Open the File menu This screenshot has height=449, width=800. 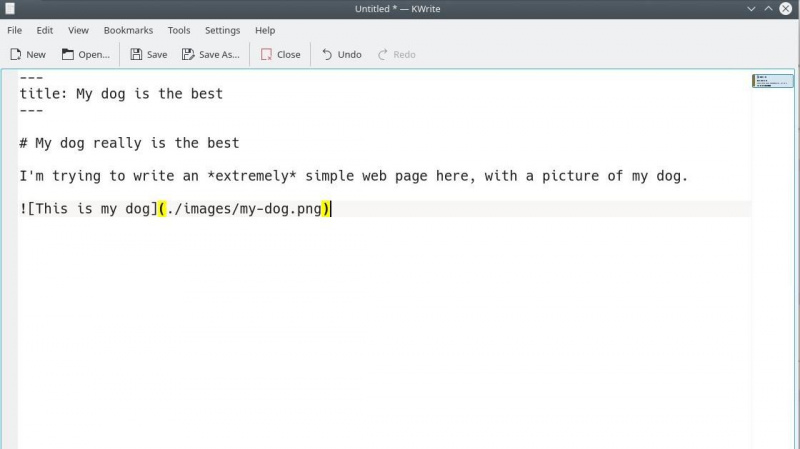pyautogui.click(x=14, y=30)
